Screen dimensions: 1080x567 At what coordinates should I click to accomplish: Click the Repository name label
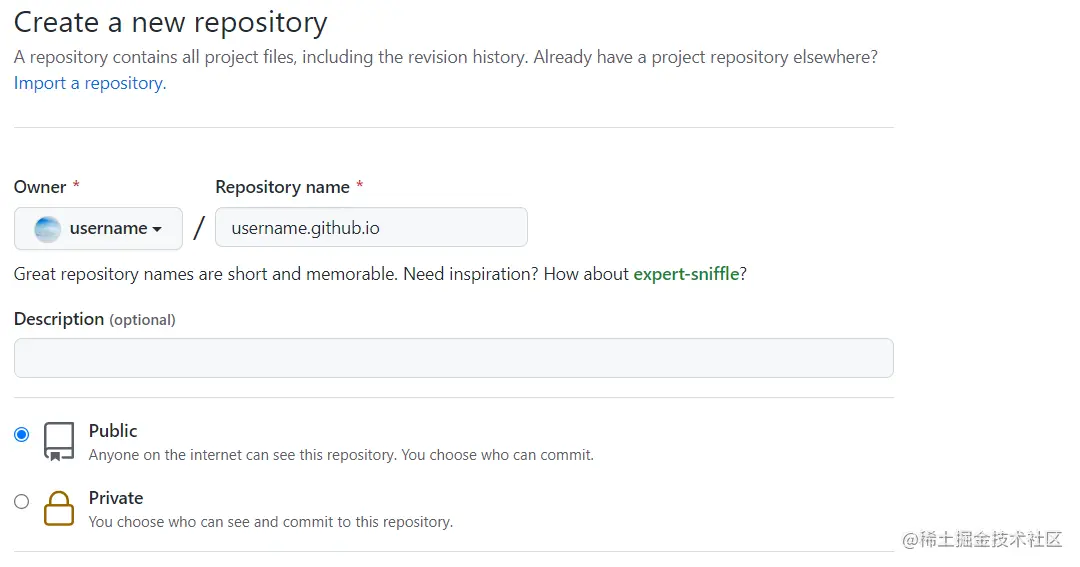(x=282, y=187)
